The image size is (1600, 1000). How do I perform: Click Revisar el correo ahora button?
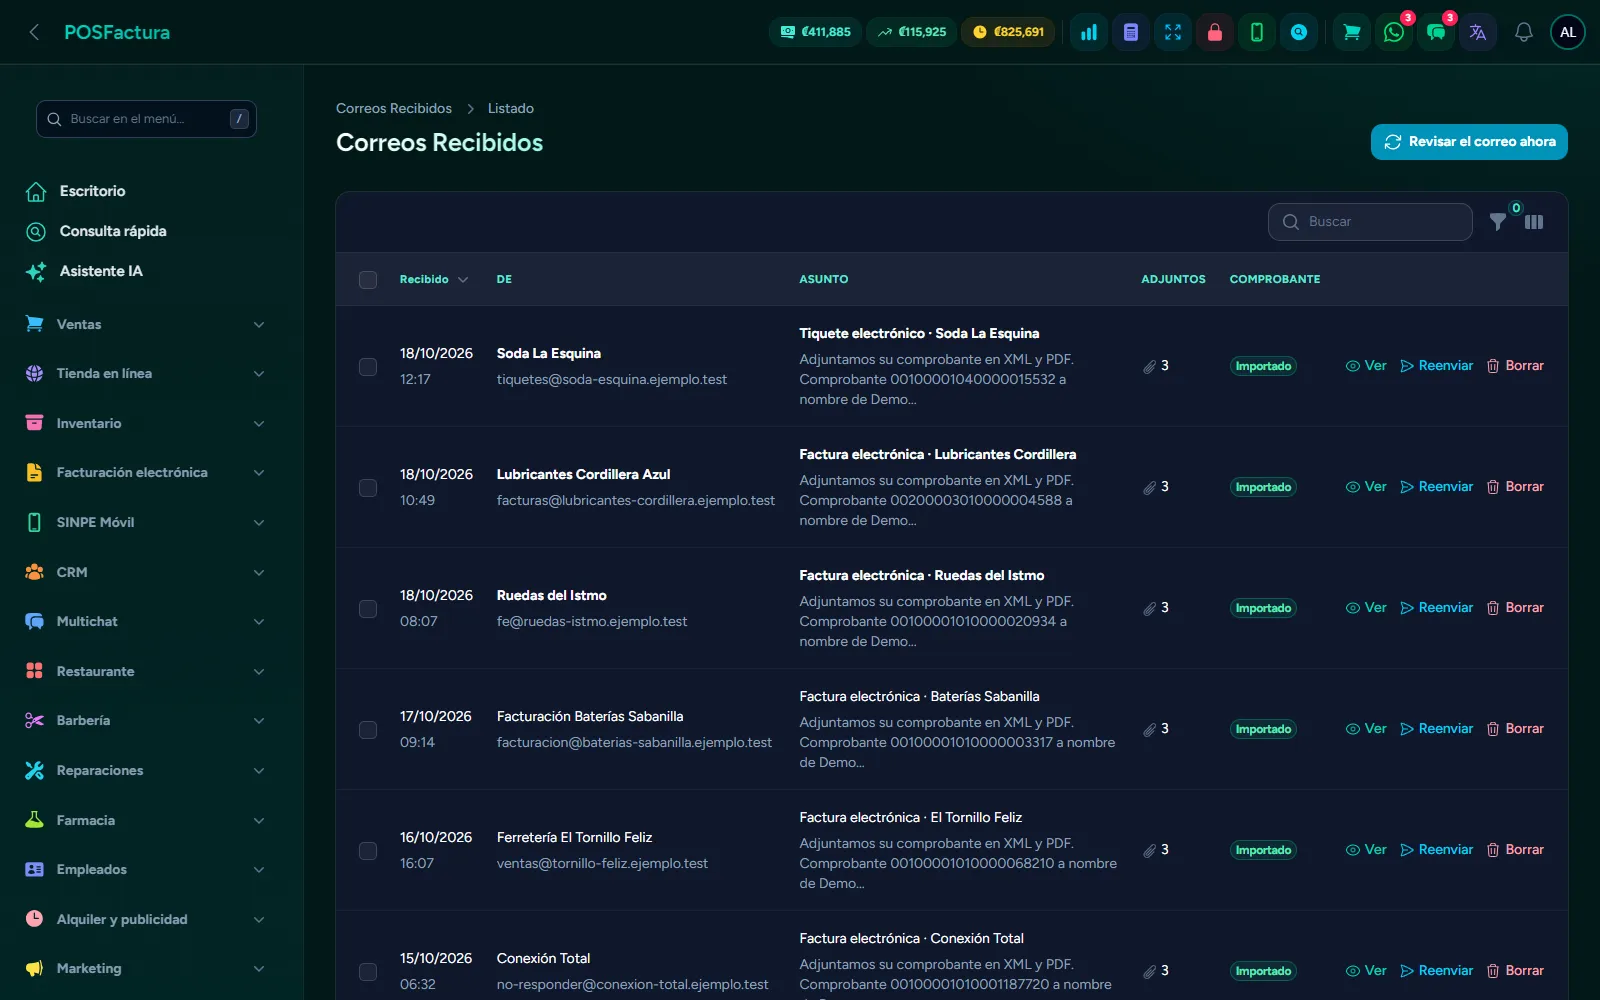click(1469, 142)
